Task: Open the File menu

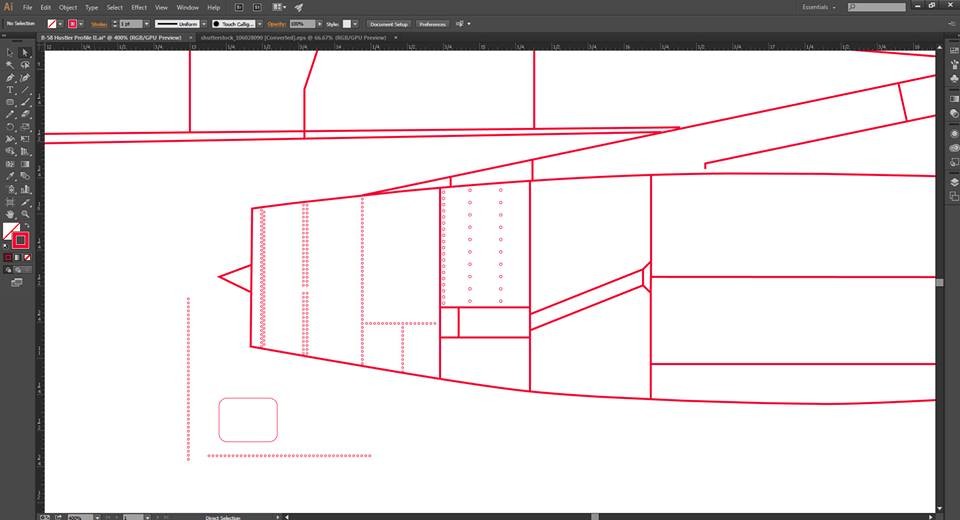Action: tap(28, 7)
